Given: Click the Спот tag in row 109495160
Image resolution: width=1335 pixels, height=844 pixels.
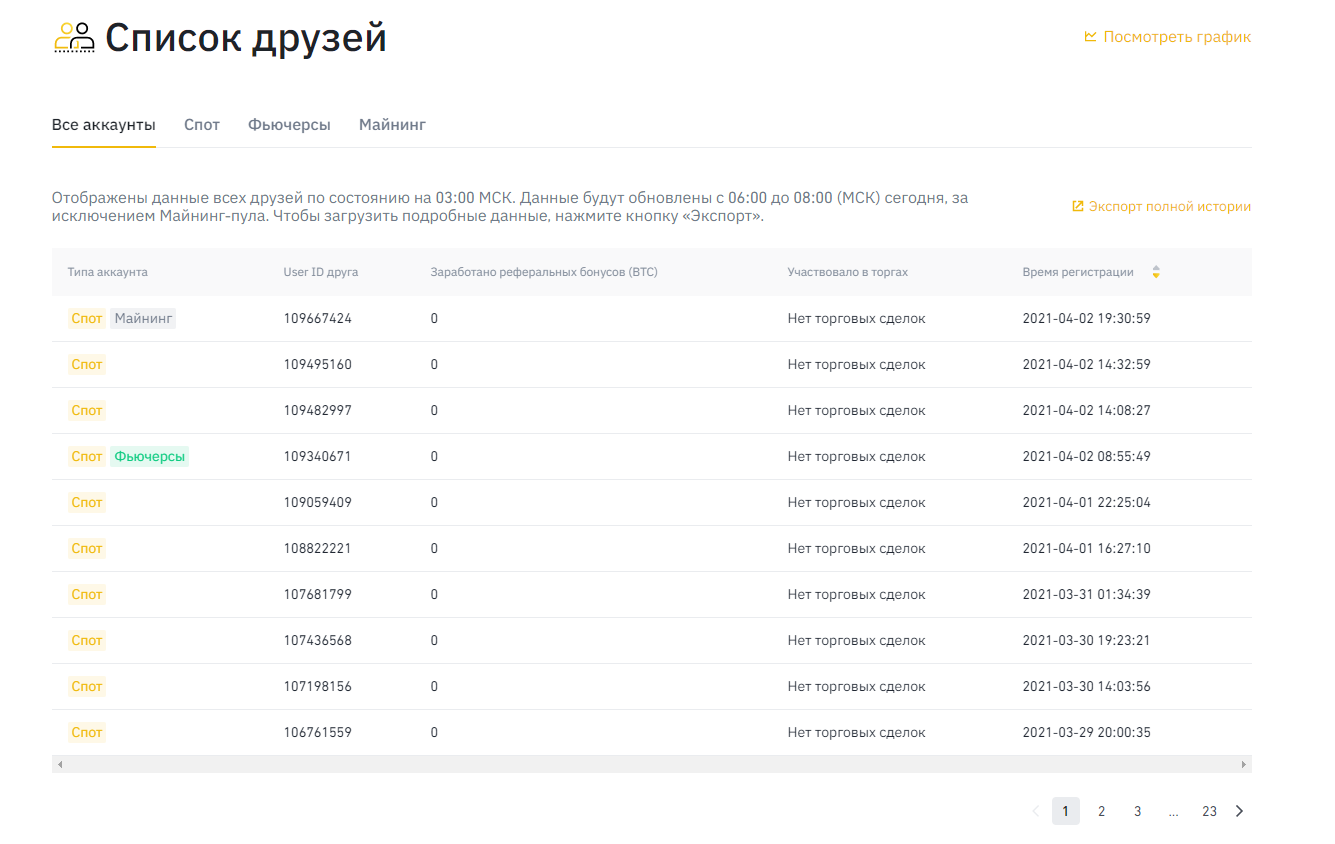Looking at the screenshot, I should [87, 365].
